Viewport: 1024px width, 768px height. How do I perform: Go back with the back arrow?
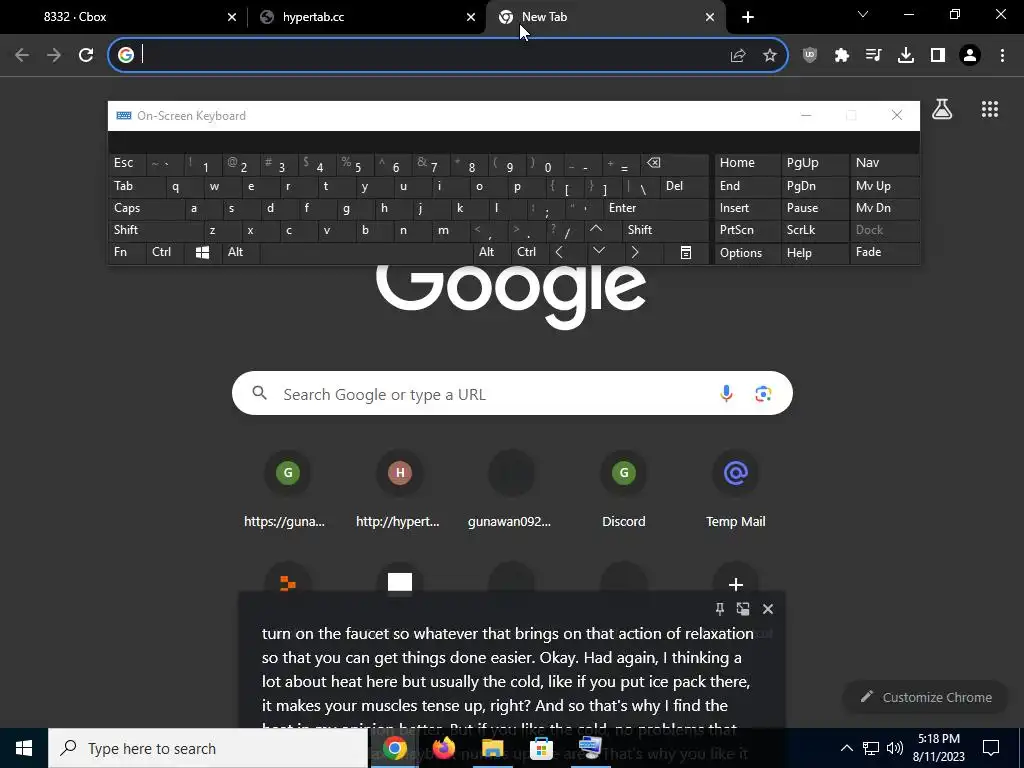click(22, 56)
